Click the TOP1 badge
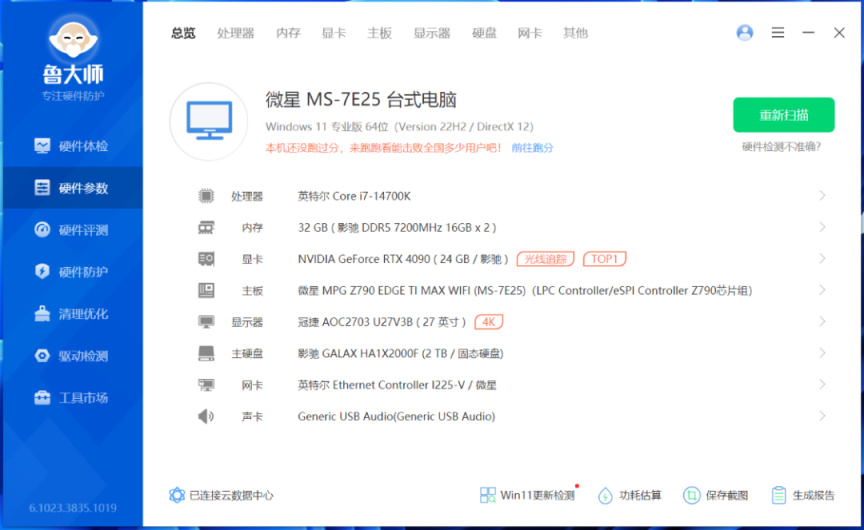The width and height of the screenshot is (864, 530). [x=604, y=258]
